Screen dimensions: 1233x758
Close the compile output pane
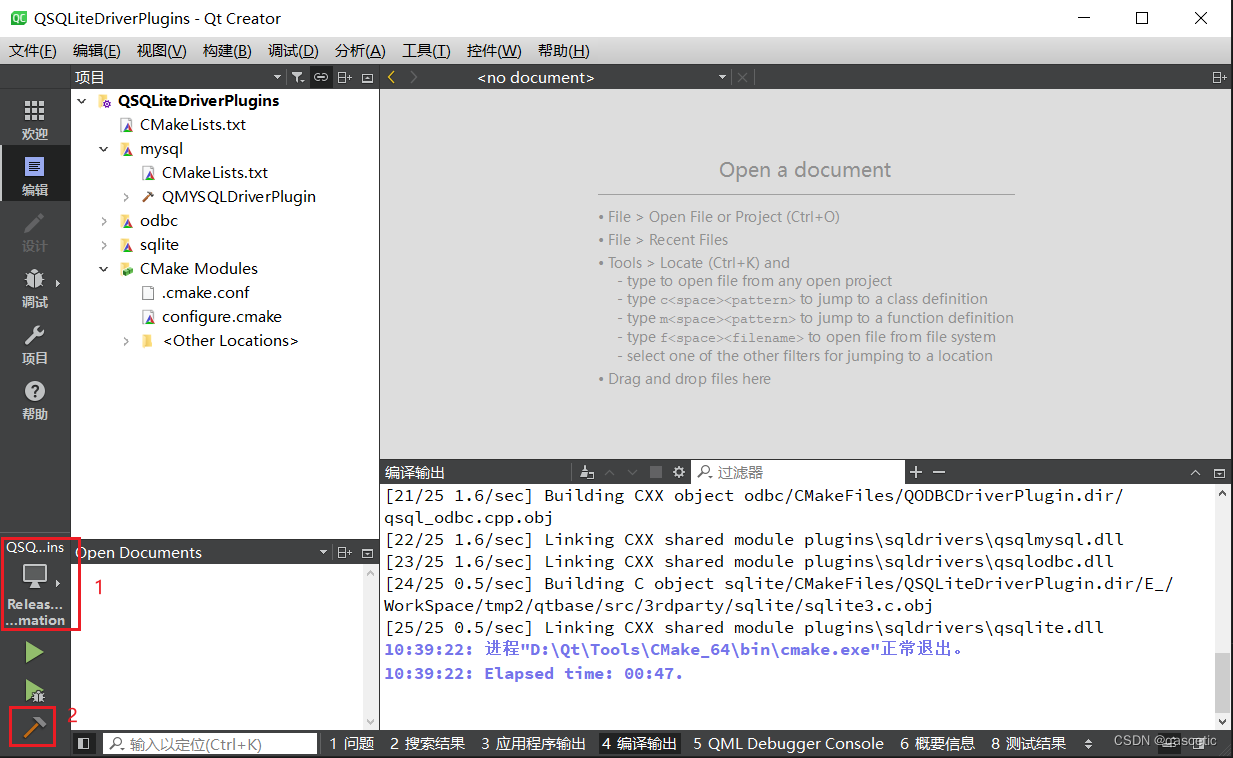coord(1219,472)
